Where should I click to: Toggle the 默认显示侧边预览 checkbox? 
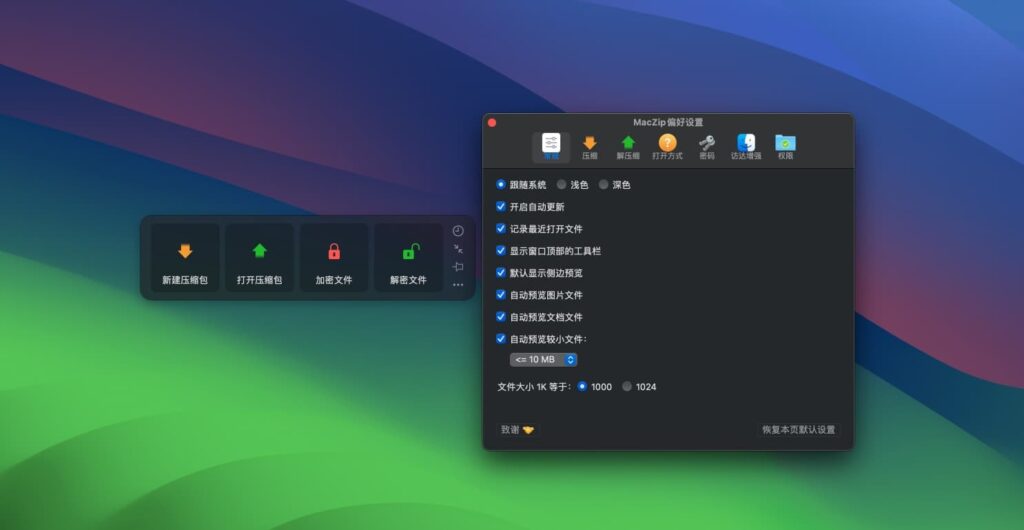[x=501, y=272]
